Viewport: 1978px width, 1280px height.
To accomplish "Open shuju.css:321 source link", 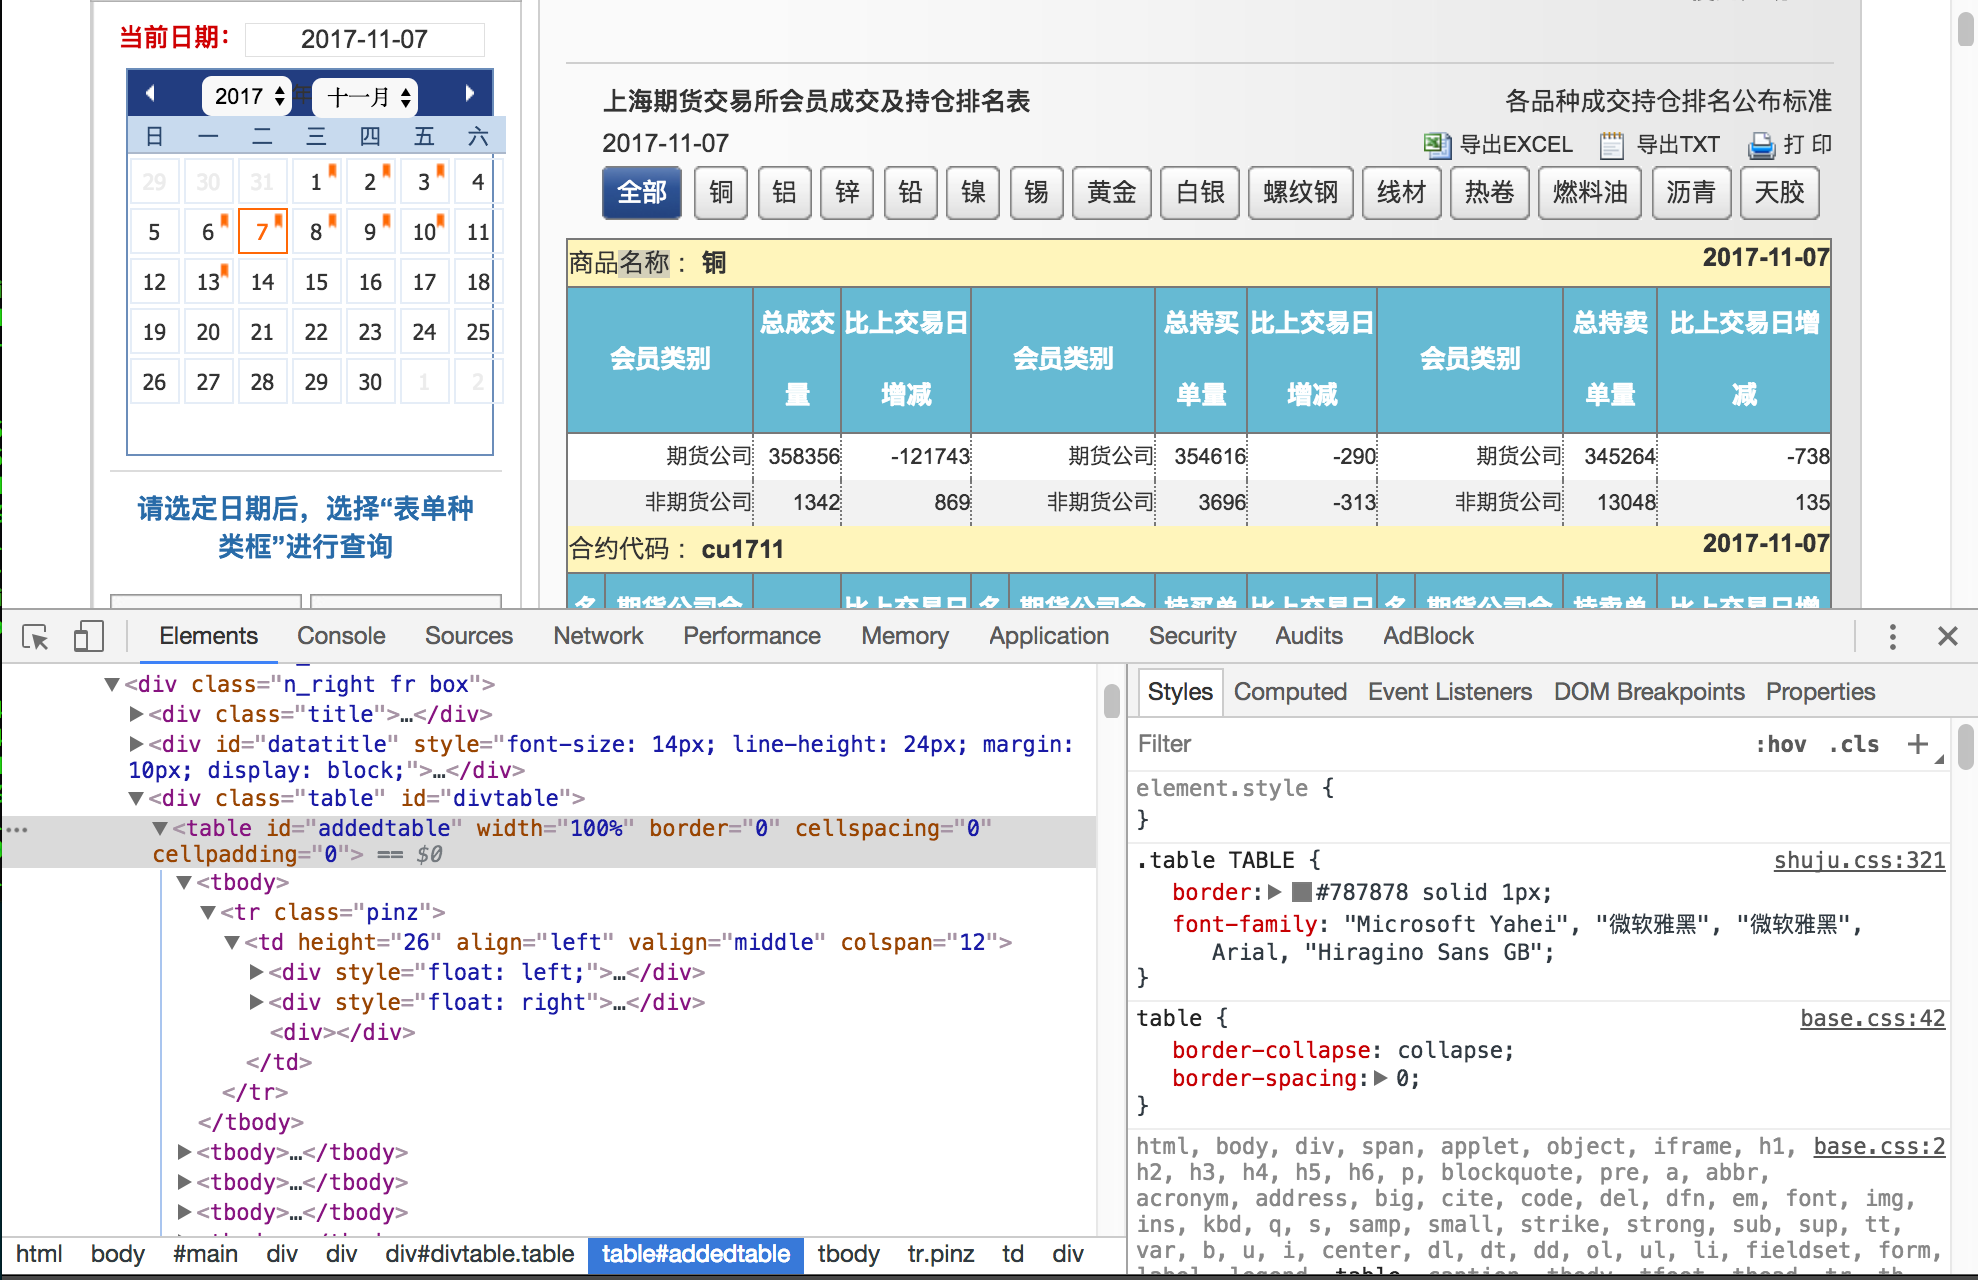I will pyautogui.click(x=1859, y=861).
